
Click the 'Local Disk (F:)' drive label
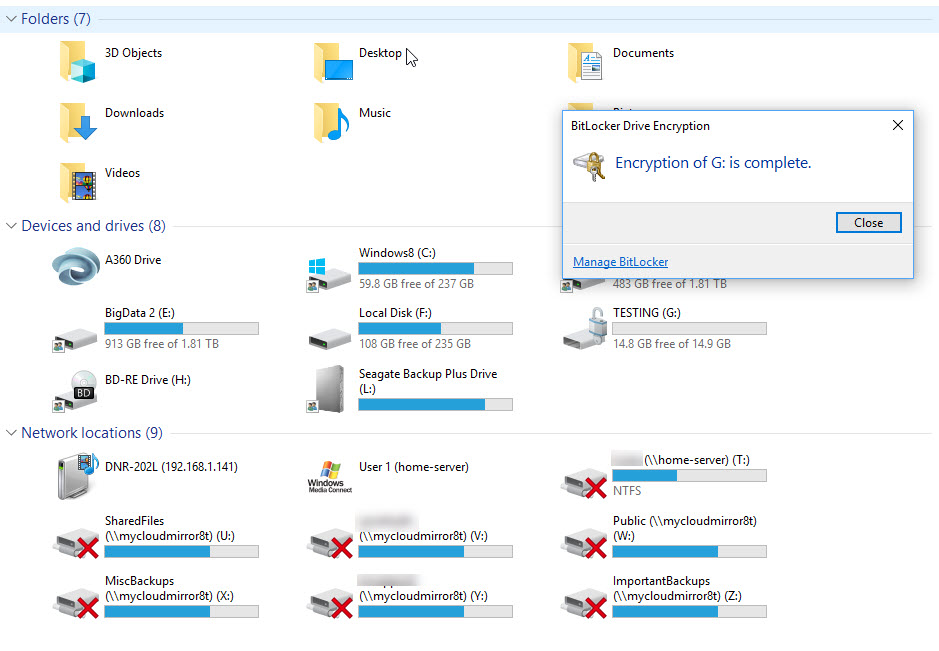pyautogui.click(x=395, y=313)
